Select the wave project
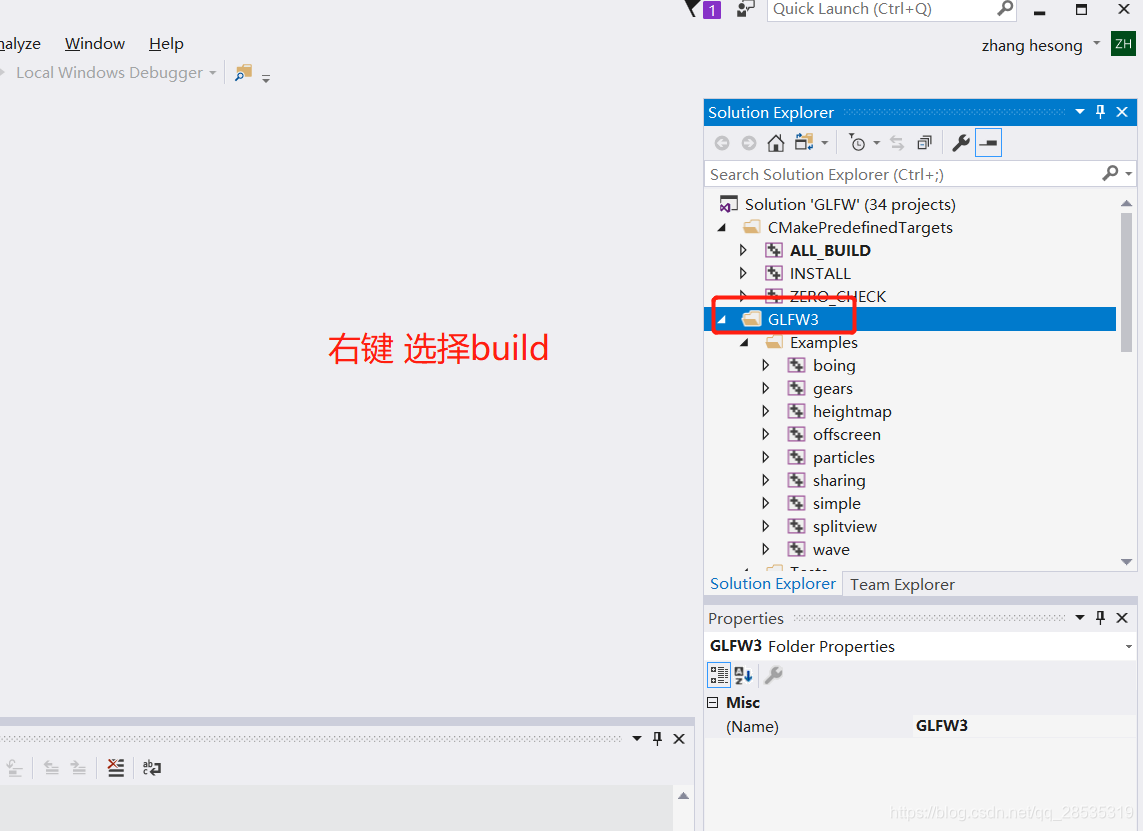 pyautogui.click(x=831, y=550)
